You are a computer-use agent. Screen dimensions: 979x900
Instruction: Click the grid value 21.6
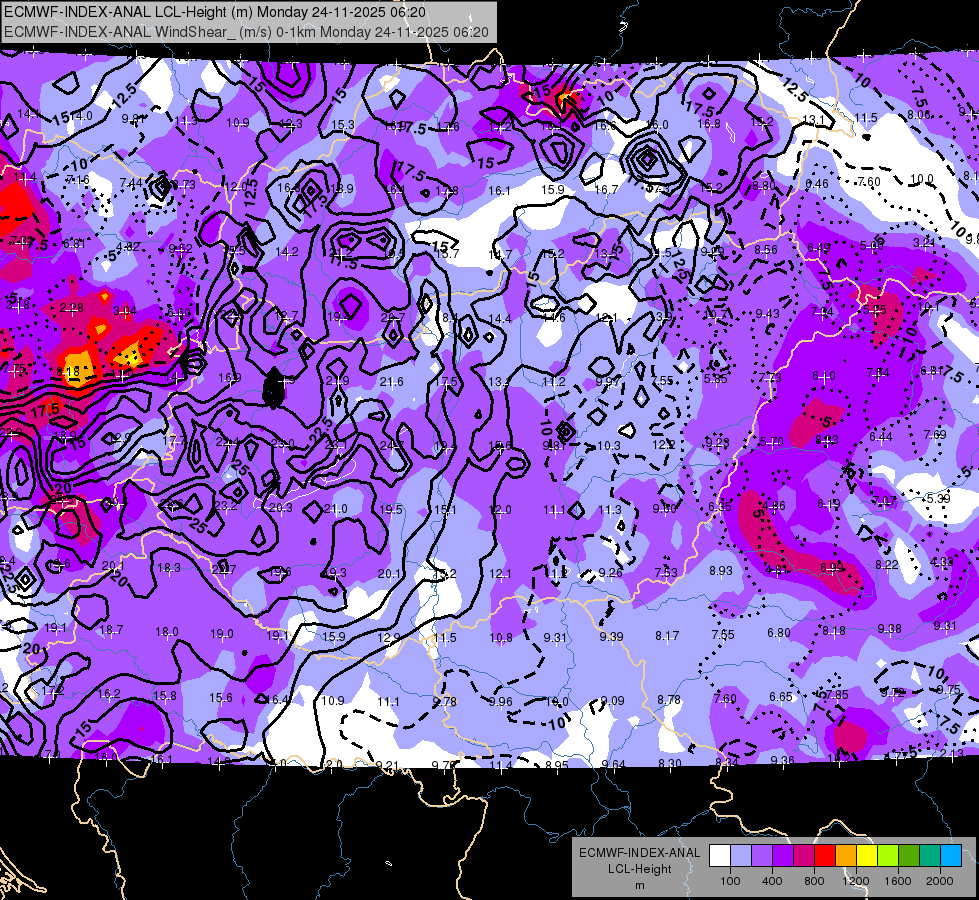[391, 382]
